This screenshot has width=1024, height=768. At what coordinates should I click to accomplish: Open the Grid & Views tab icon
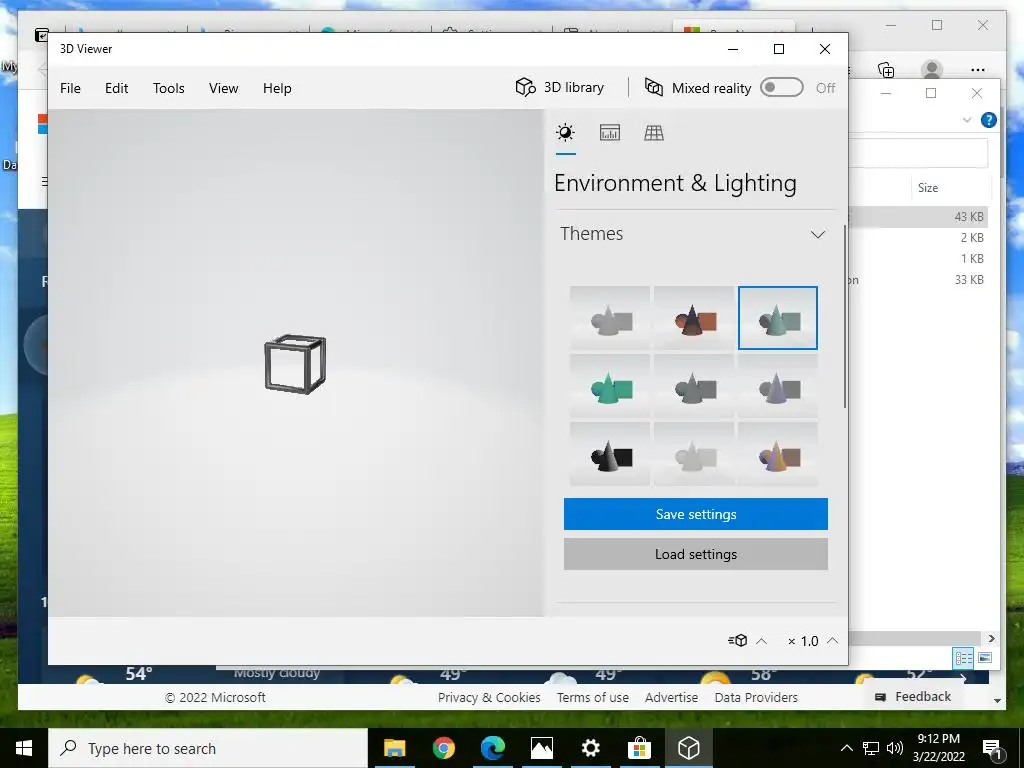[654, 133]
